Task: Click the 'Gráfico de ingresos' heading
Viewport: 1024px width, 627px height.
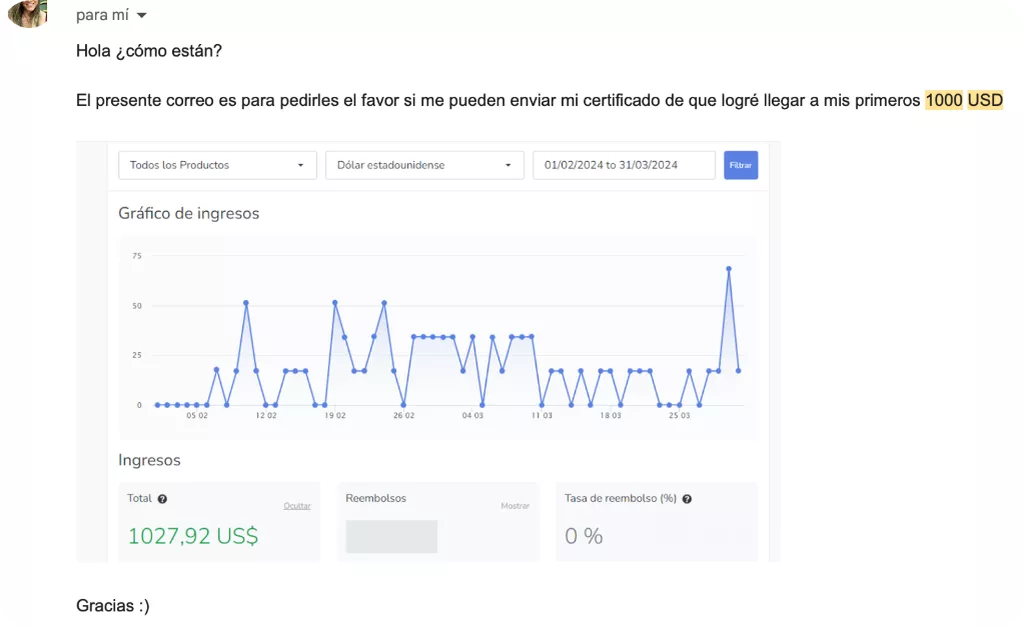Action: [189, 214]
